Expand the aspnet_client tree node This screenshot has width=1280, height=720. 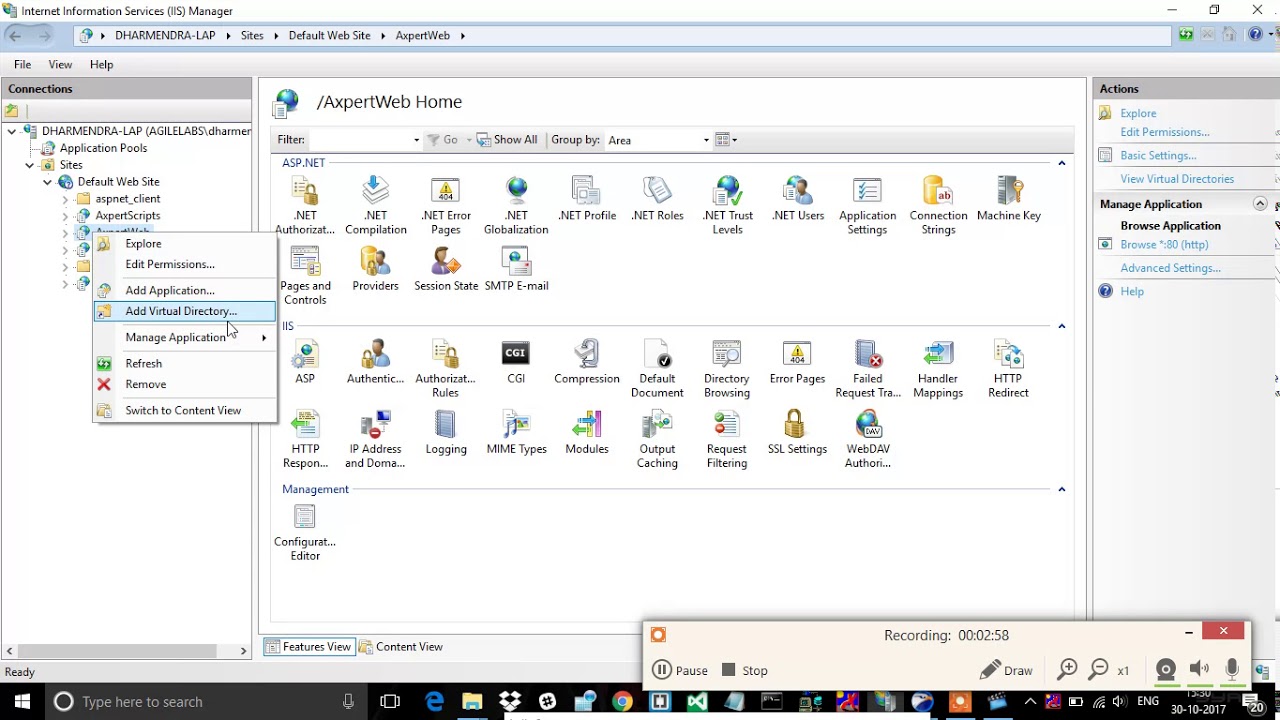[x=65, y=199]
